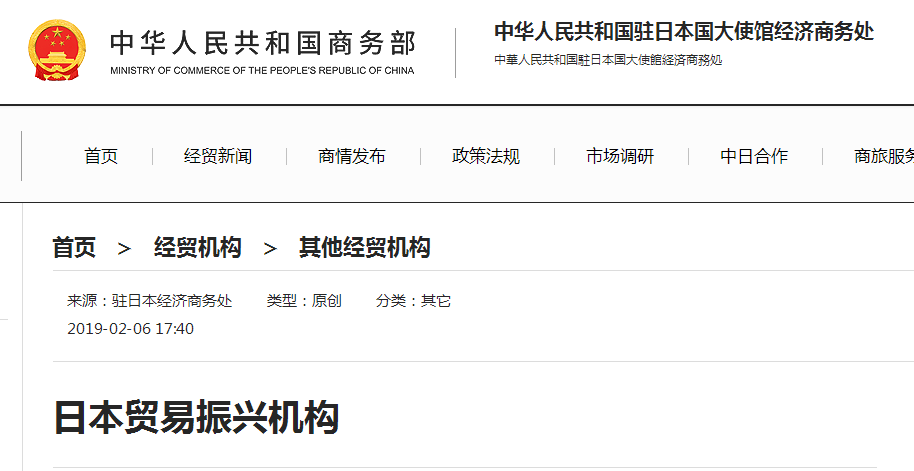Open 商旅服务 navigation item
The image size is (914, 471).
884,156
